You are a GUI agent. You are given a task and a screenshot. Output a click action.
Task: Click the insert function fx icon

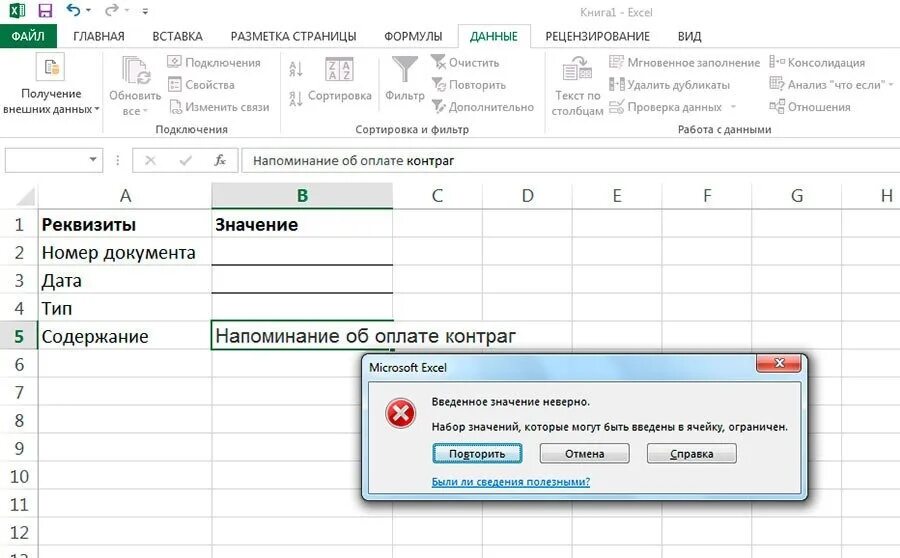coord(220,161)
